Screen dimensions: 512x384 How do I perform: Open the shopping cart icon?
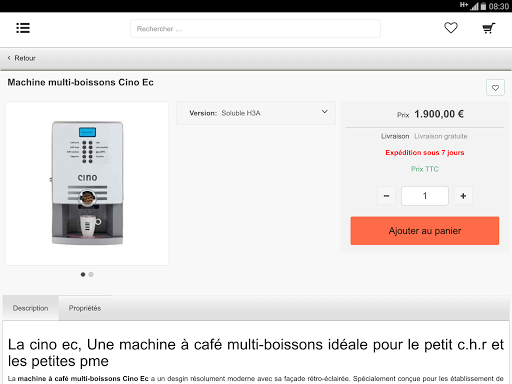tap(489, 28)
